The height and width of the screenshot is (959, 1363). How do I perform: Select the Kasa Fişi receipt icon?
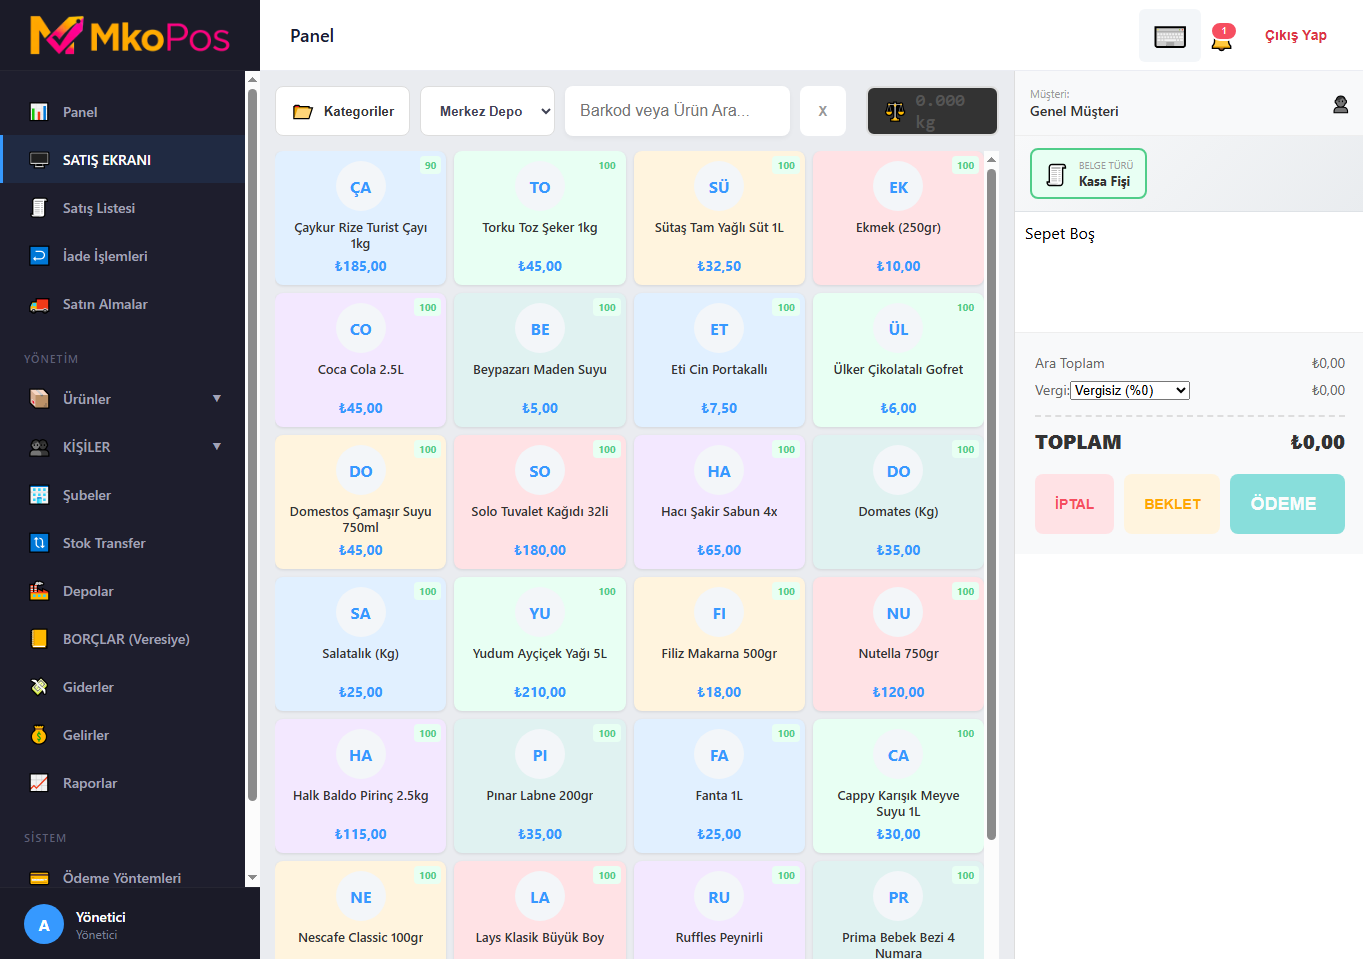[x=1057, y=172]
